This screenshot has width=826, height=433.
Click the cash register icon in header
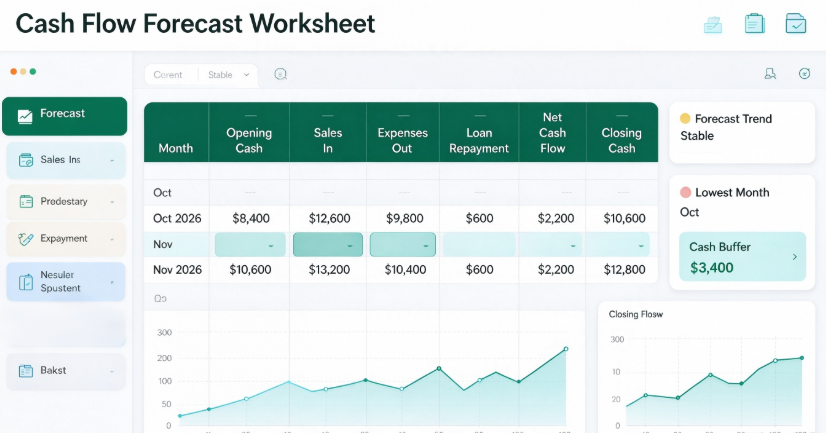coord(713,25)
